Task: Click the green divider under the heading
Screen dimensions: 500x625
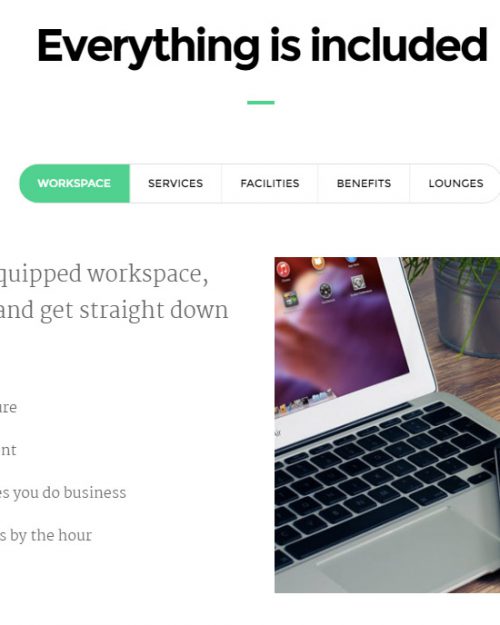Action: coord(261,102)
